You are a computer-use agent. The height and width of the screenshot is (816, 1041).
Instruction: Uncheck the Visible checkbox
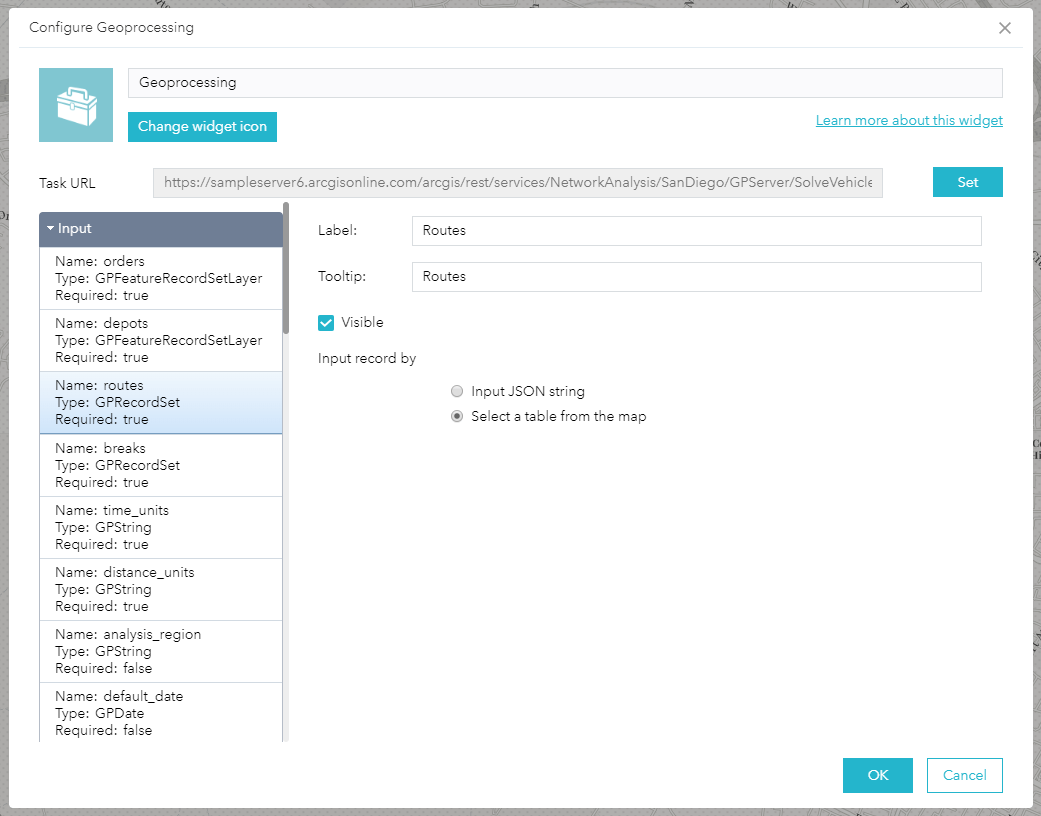click(326, 323)
